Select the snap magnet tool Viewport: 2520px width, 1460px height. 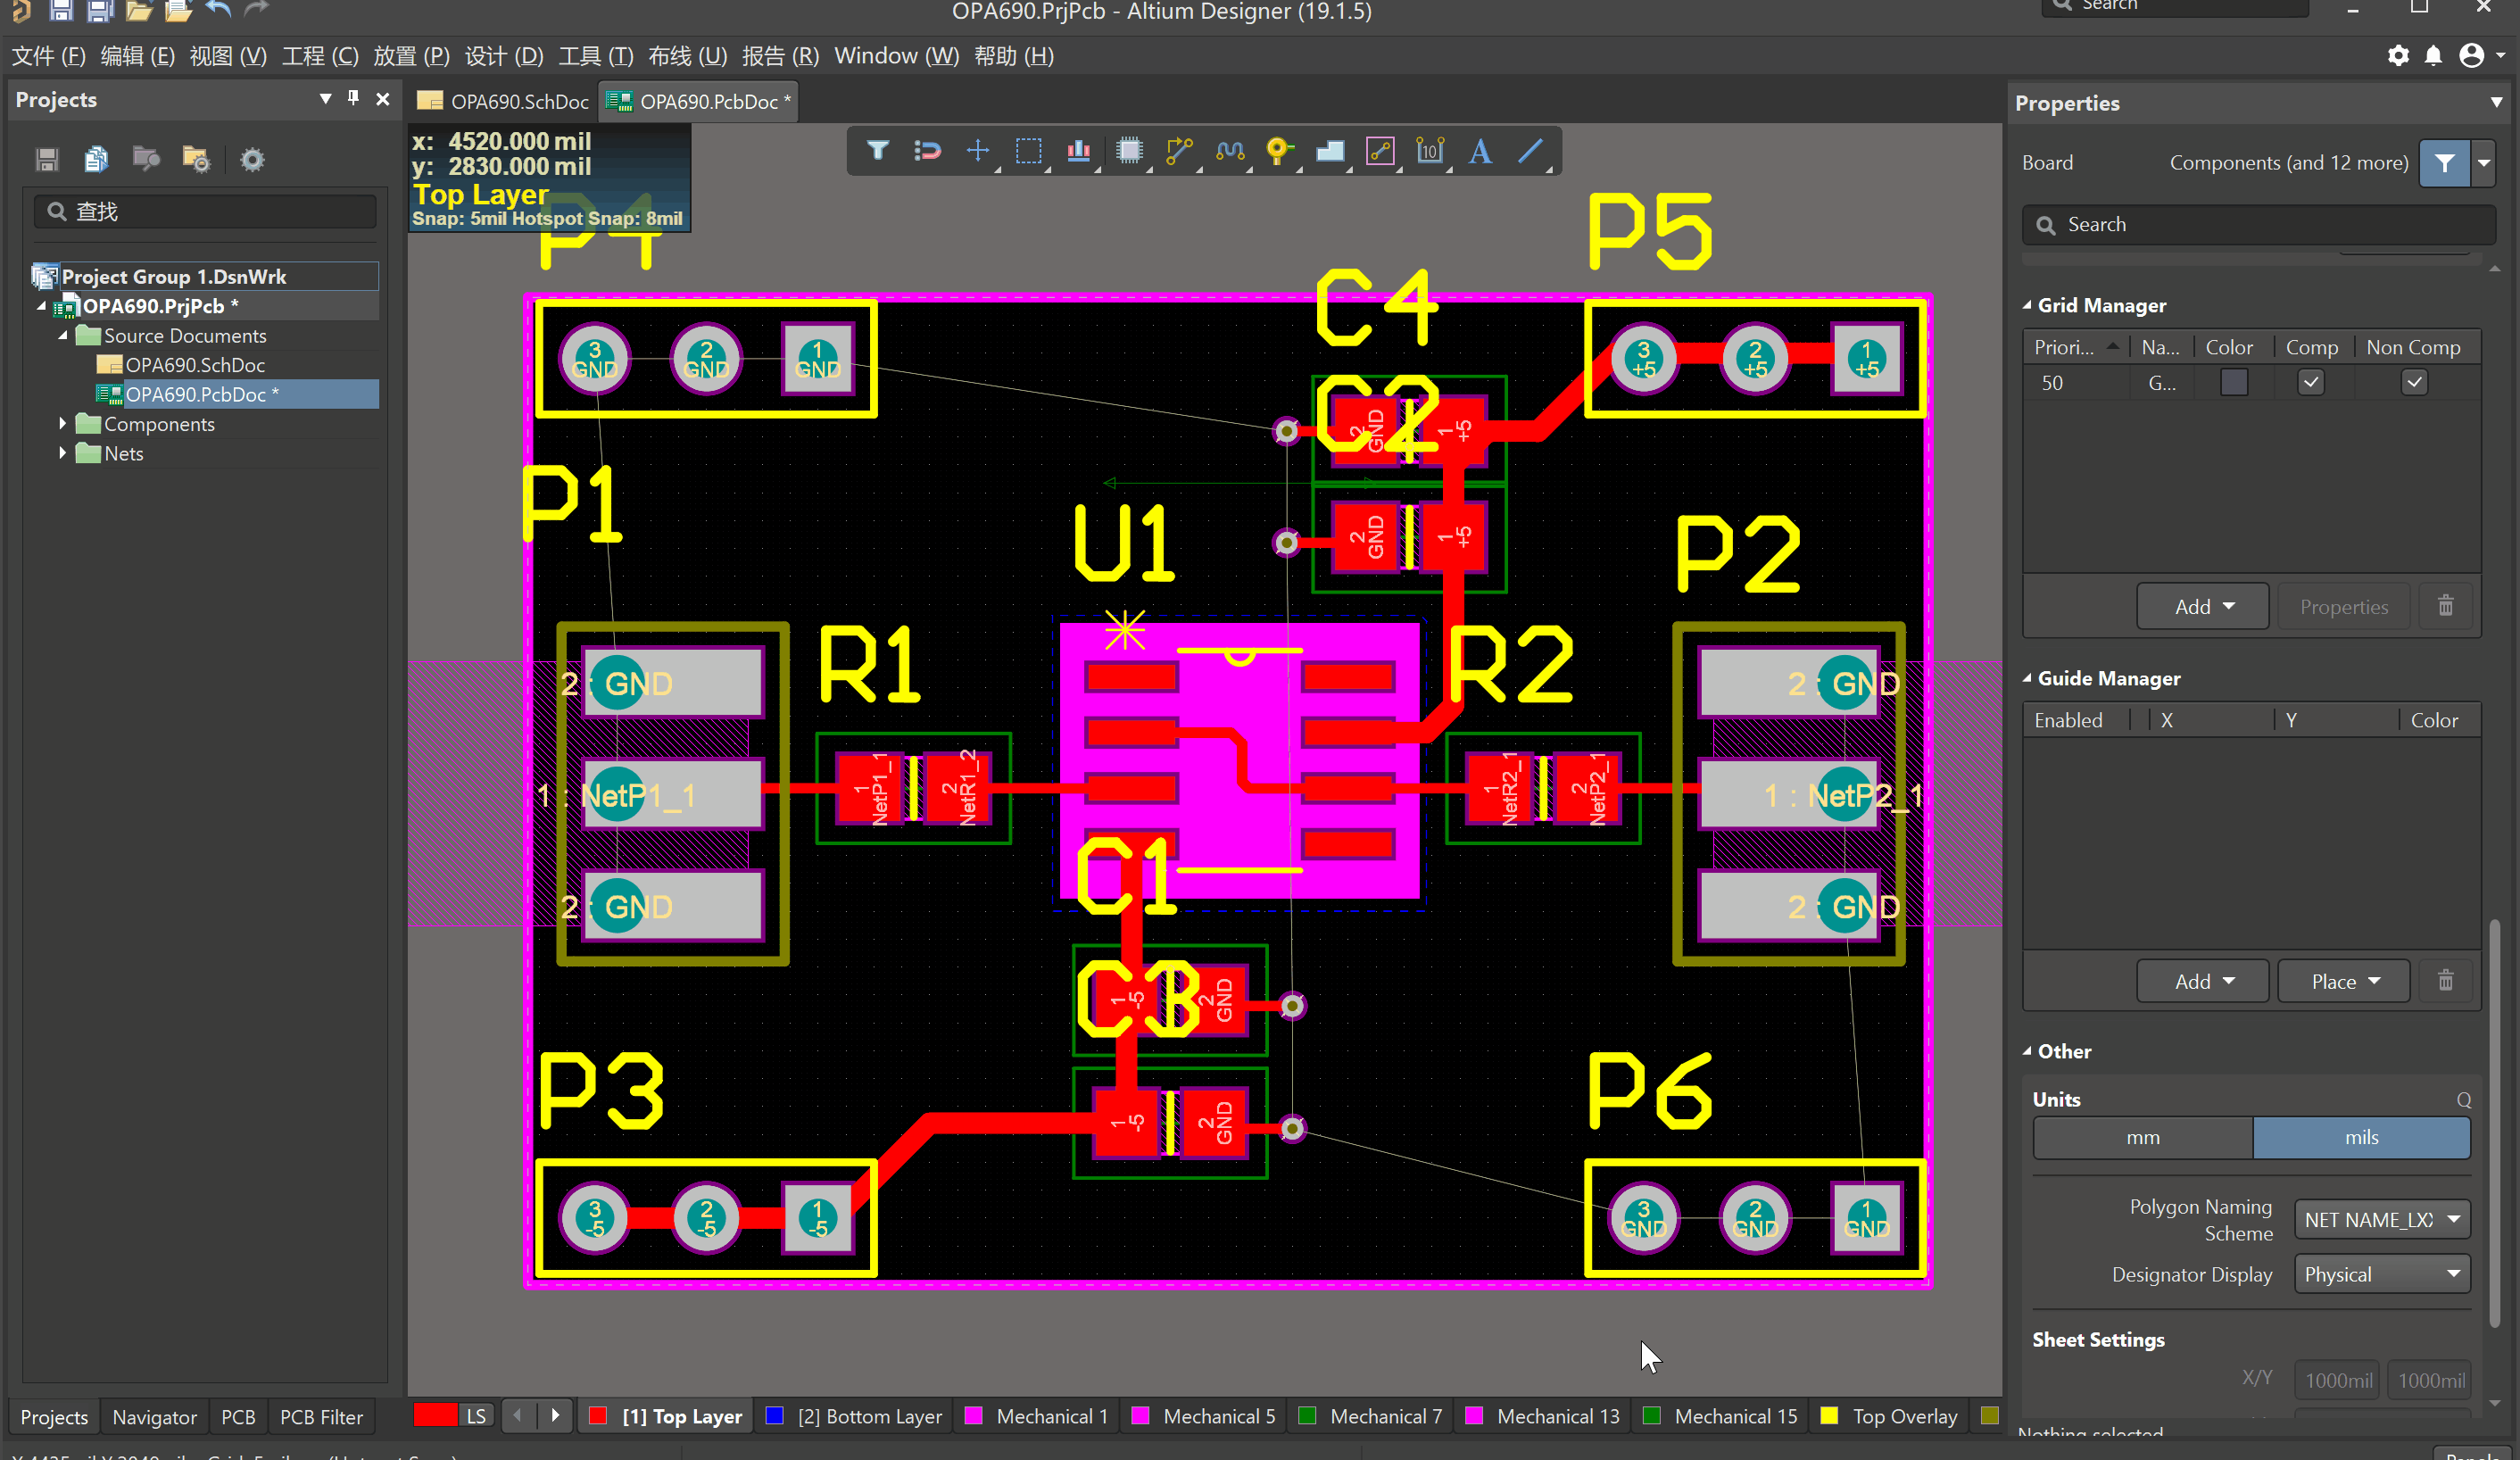point(927,151)
